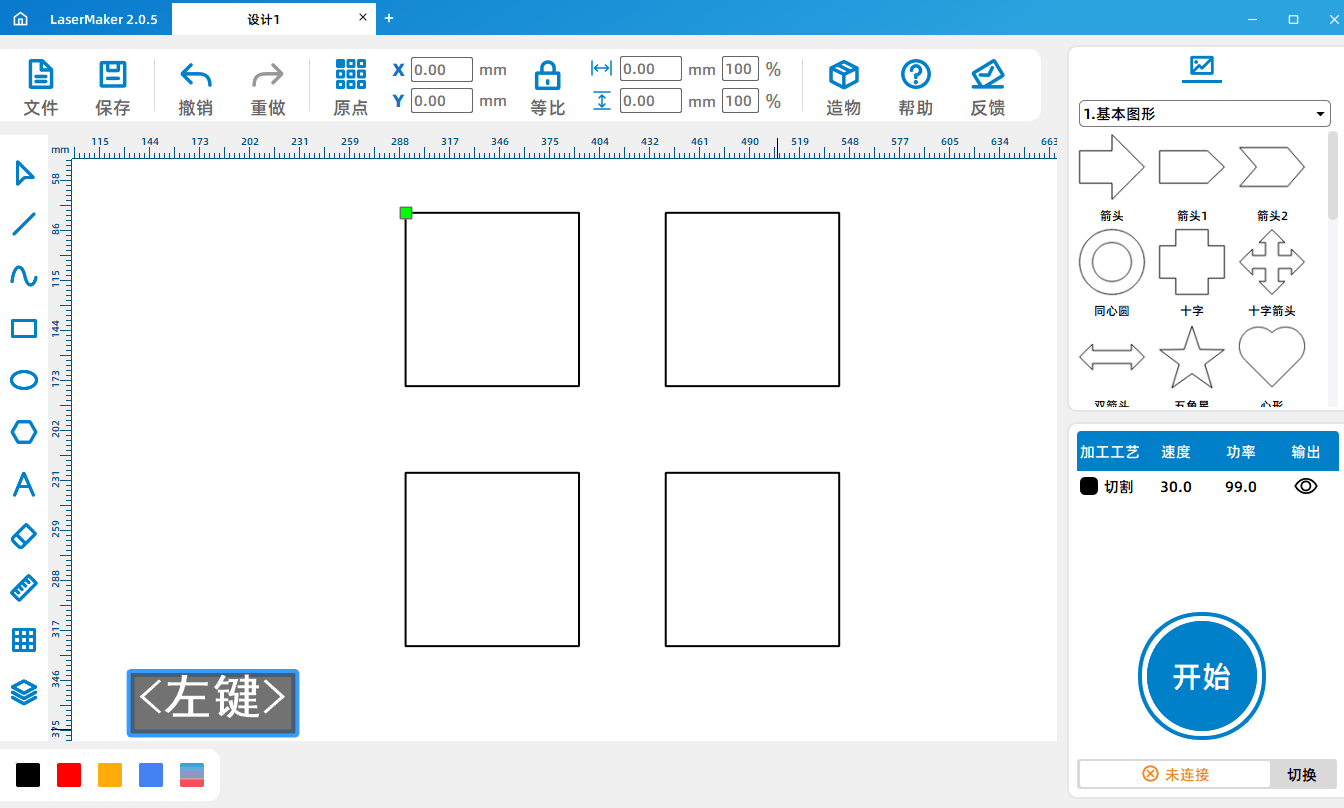Image resolution: width=1344 pixels, height=808 pixels.
Task: Select the red color swatch
Action: pyautogui.click(x=69, y=774)
